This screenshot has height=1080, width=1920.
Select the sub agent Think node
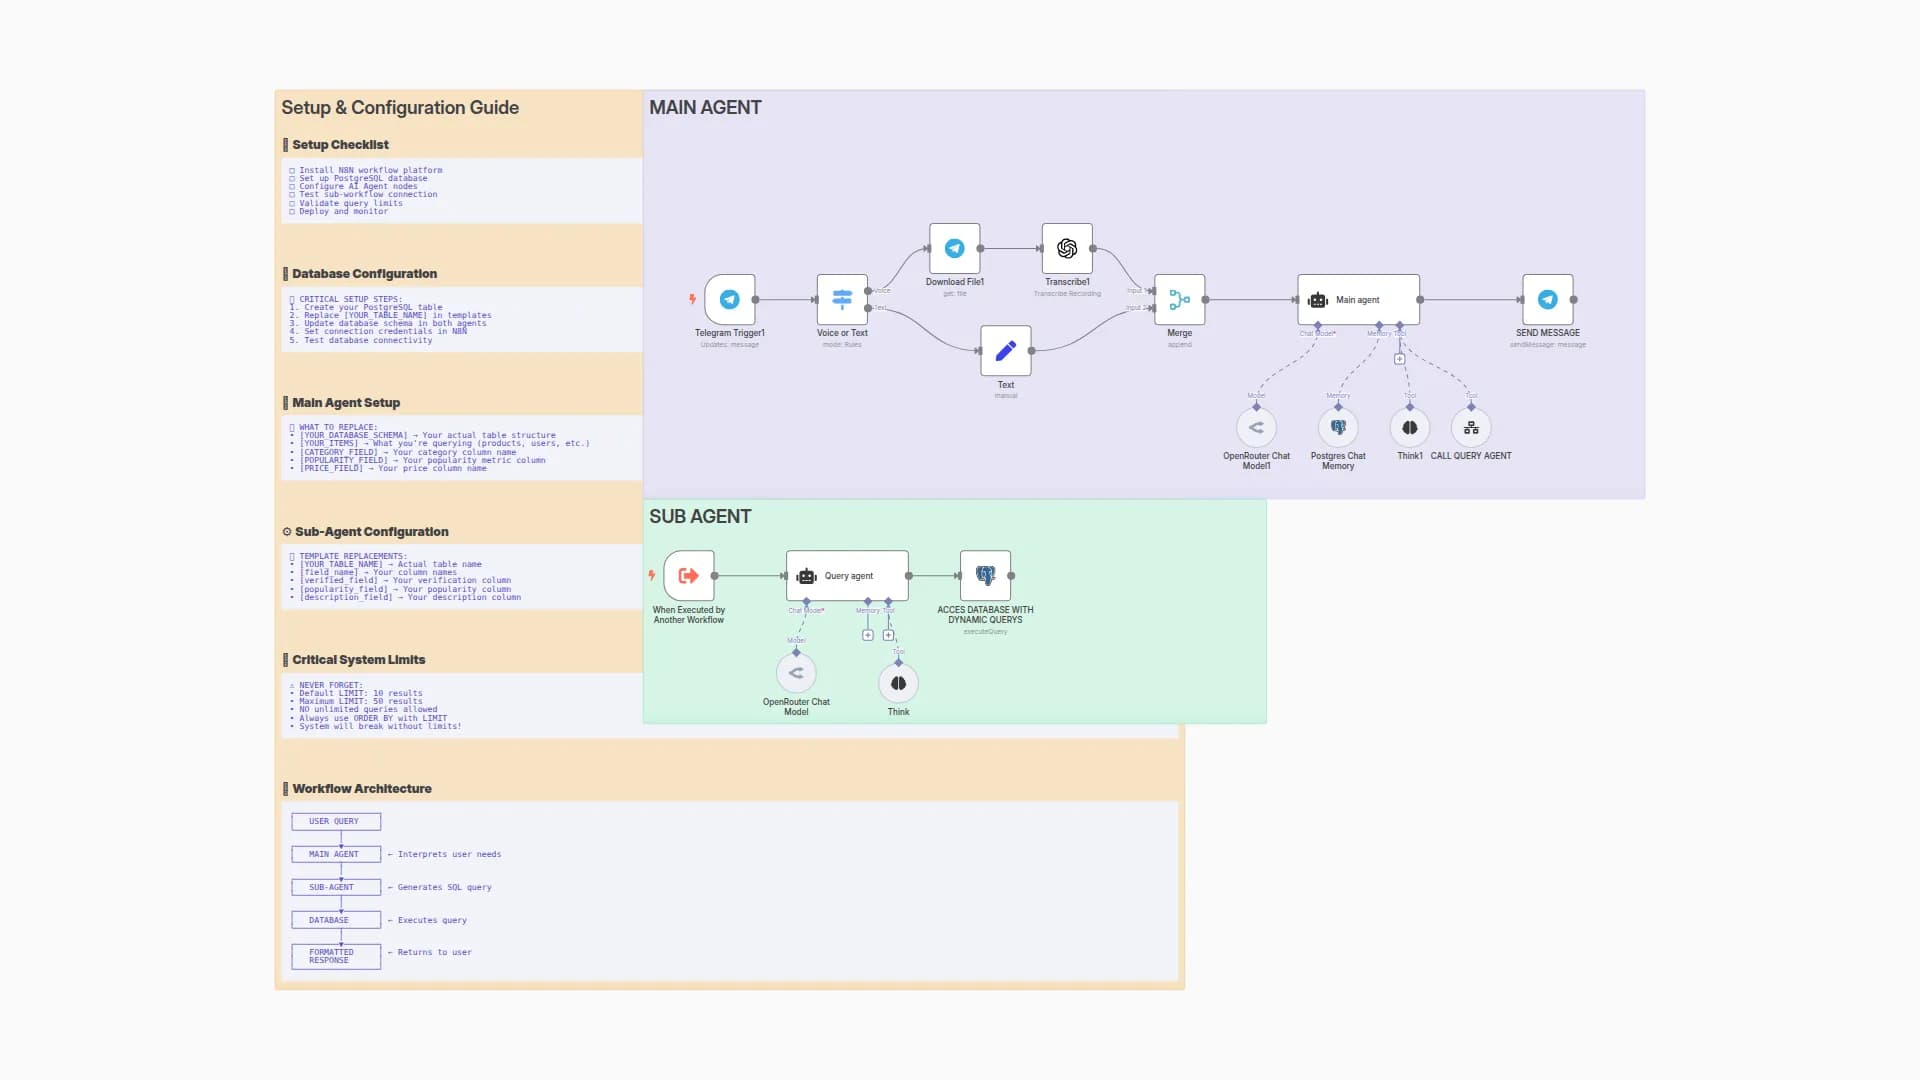click(898, 683)
